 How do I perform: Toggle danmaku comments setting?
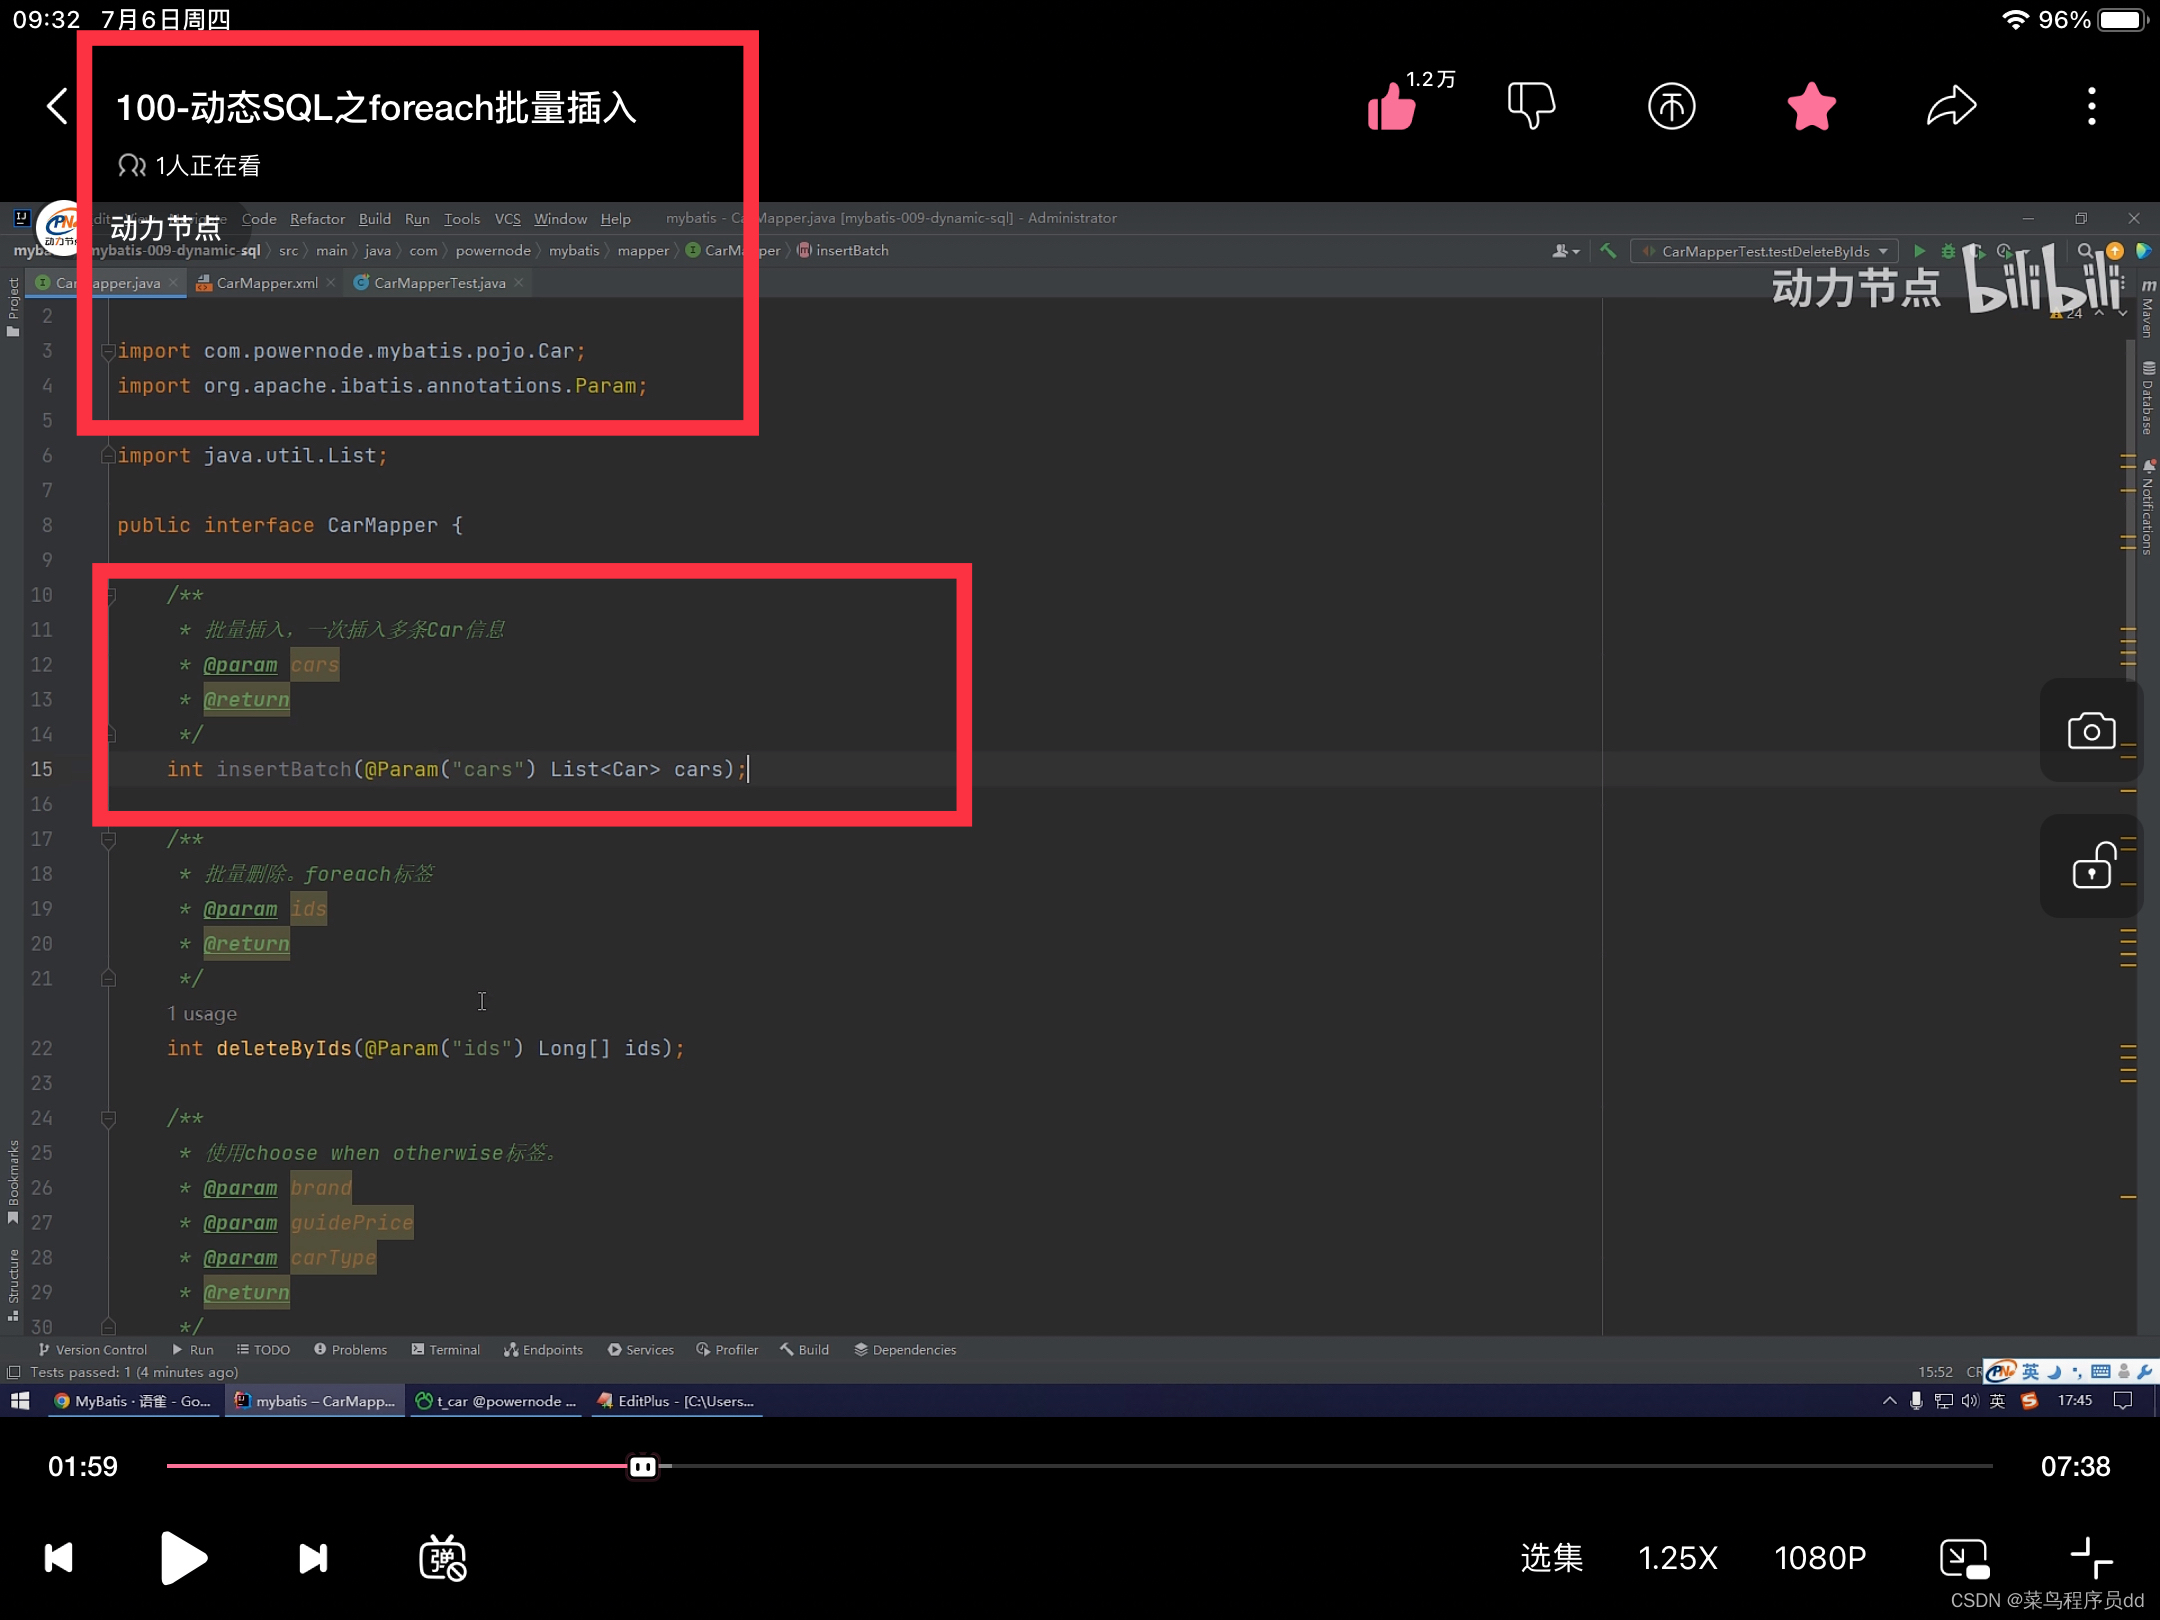[x=442, y=1557]
